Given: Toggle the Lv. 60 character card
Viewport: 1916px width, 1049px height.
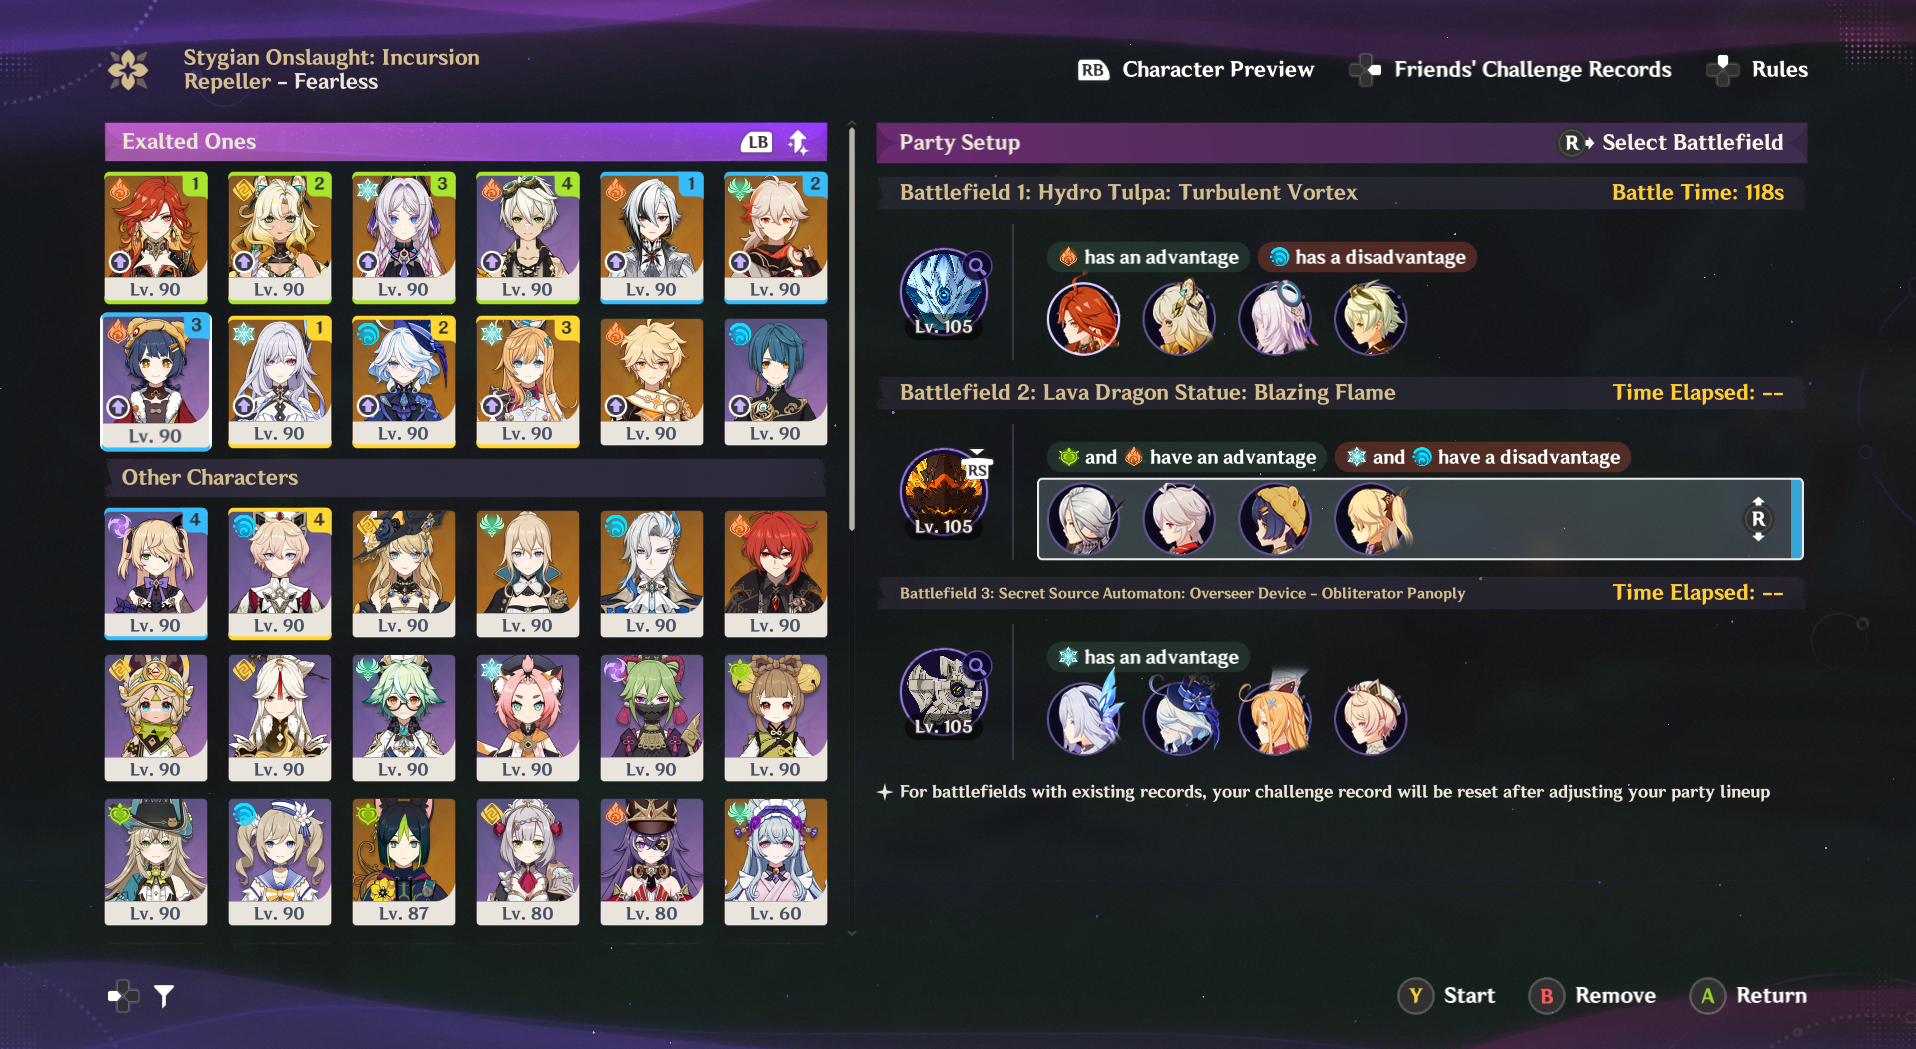Looking at the screenshot, I should (x=776, y=861).
